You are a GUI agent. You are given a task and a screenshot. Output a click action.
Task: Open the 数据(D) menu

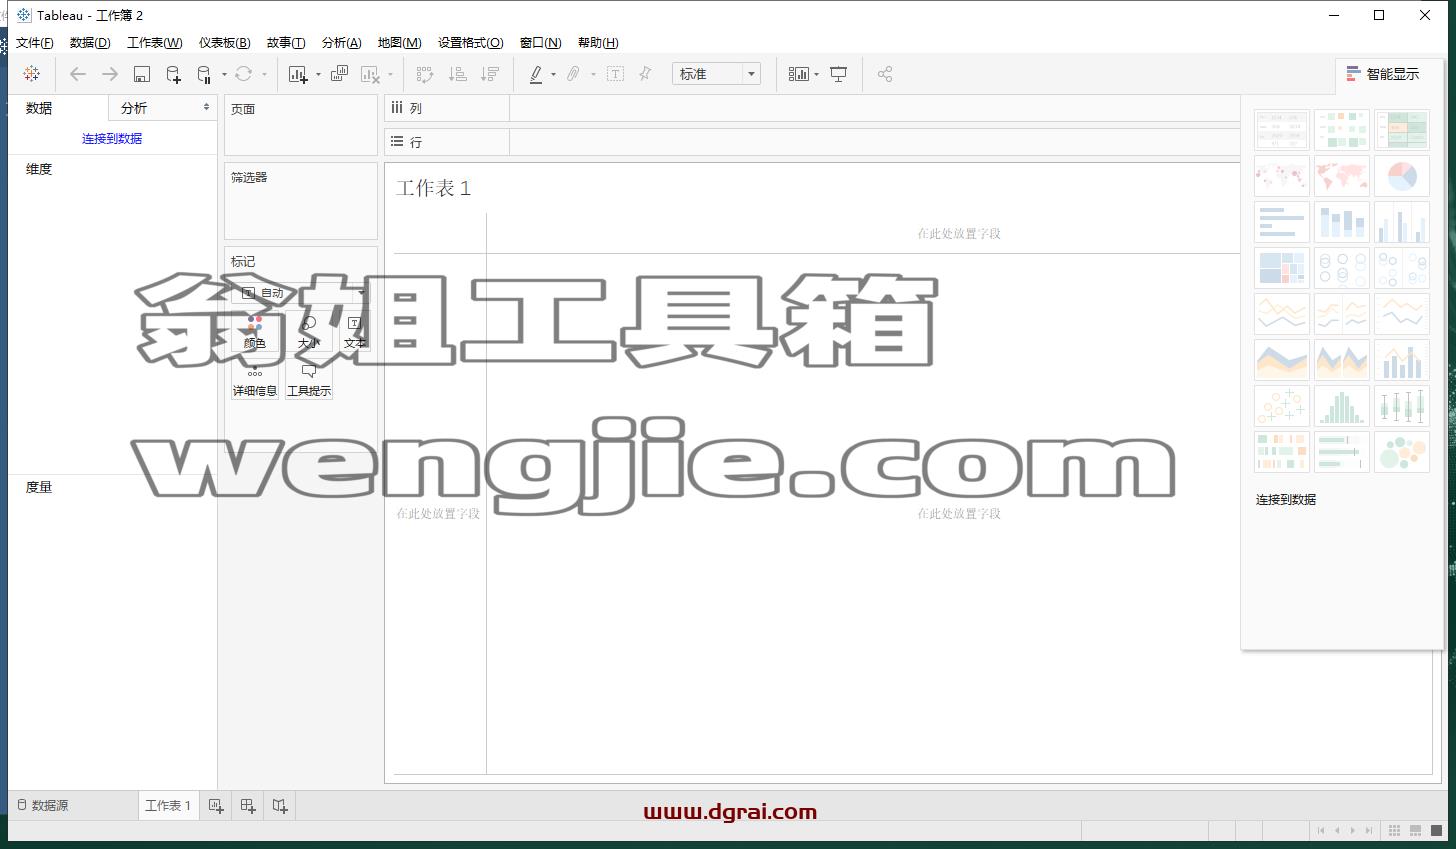[90, 43]
